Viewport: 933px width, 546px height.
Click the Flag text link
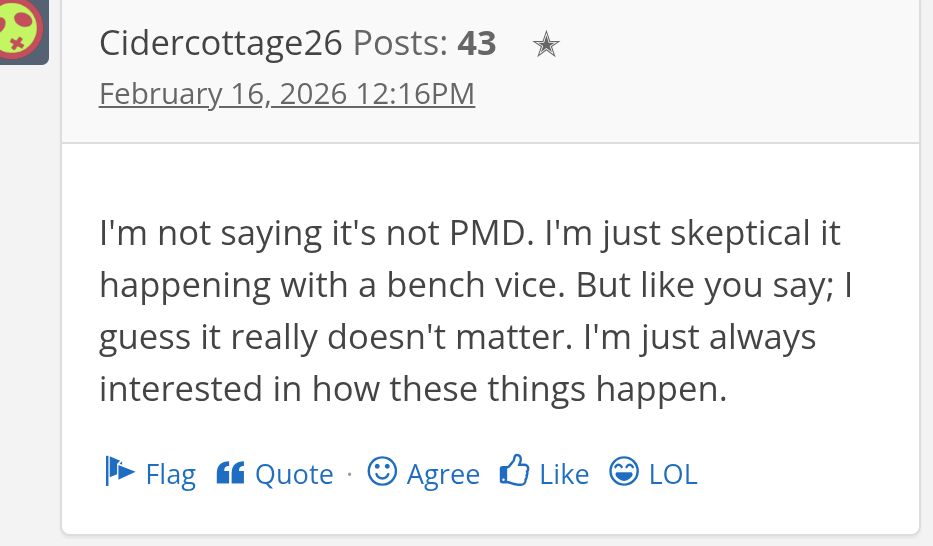click(x=171, y=474)
